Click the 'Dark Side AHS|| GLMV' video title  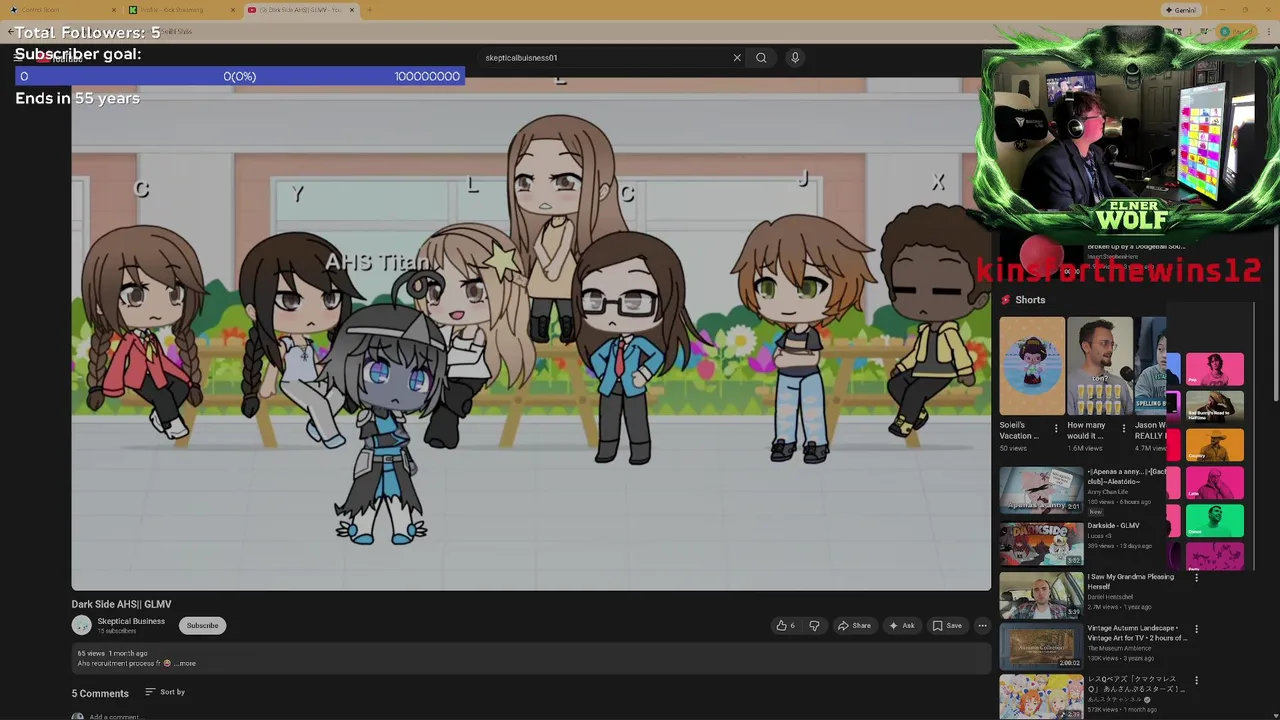[121, 604]
